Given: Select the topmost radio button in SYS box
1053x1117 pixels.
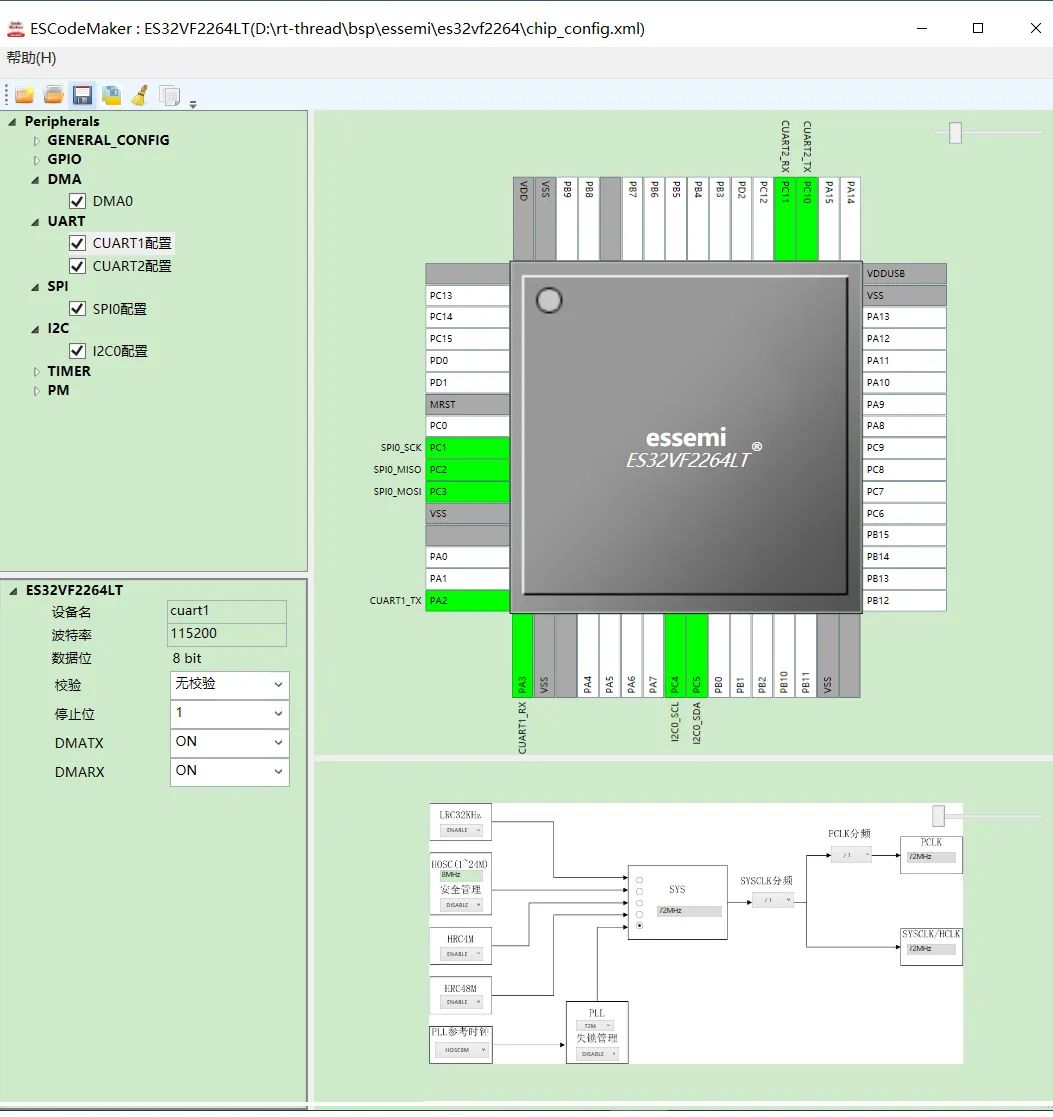Looking at the screenshot, I should [640, 880].
